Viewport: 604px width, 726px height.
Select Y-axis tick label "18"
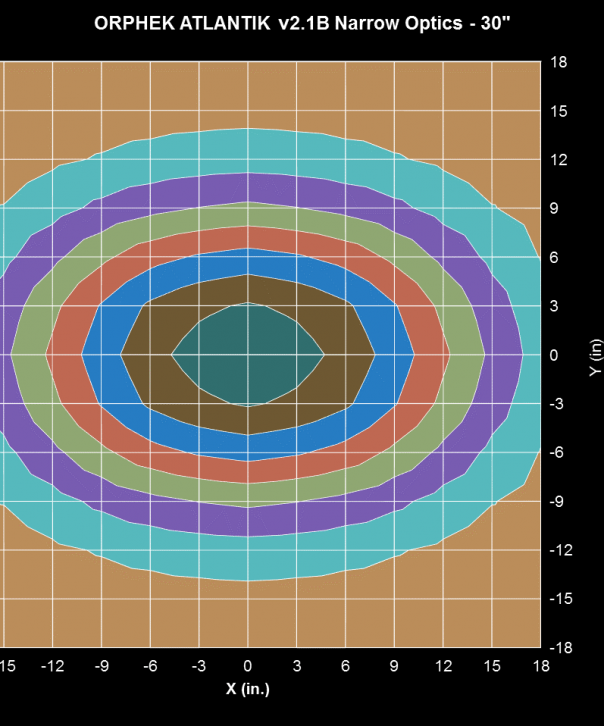coord(559,62)
